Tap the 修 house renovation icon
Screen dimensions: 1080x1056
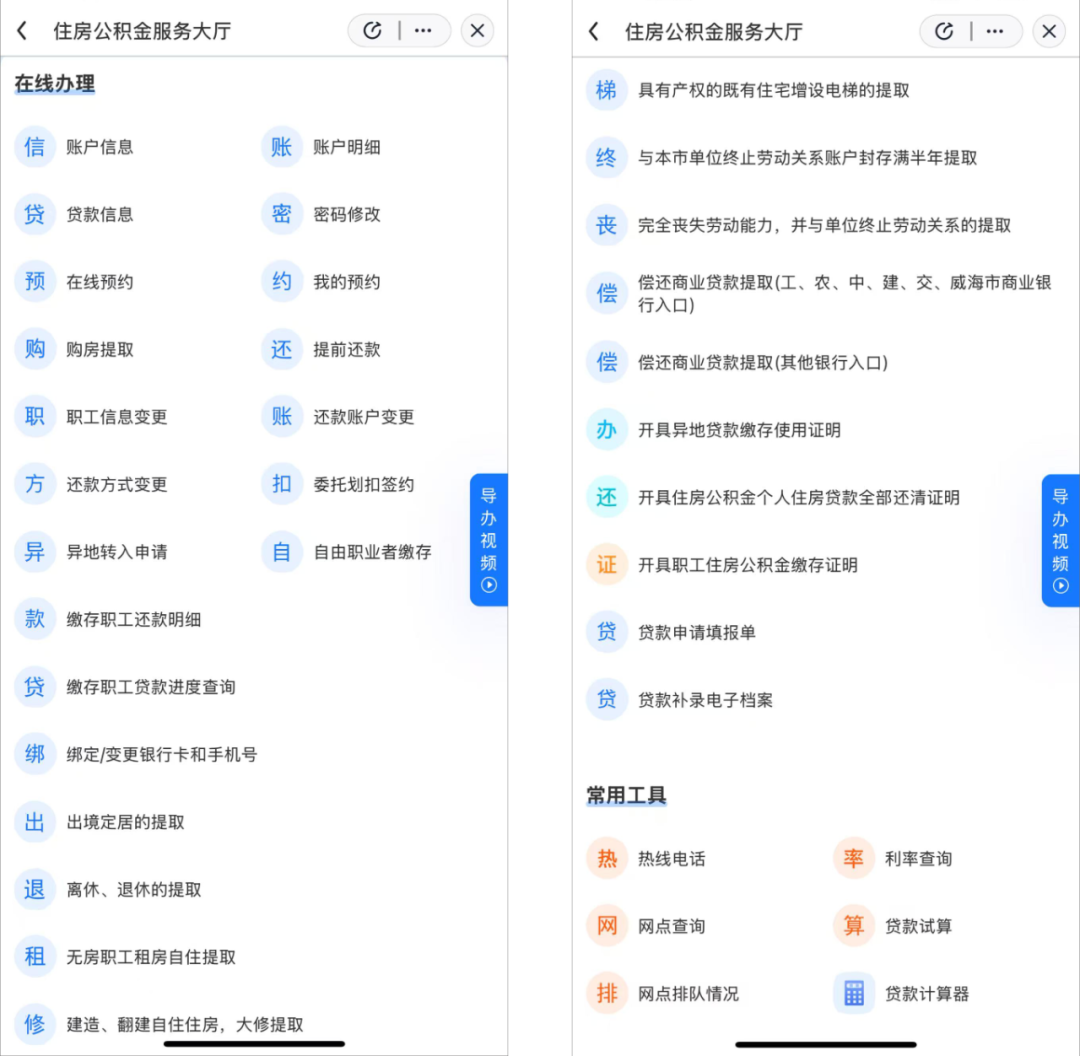point(34,1024)
